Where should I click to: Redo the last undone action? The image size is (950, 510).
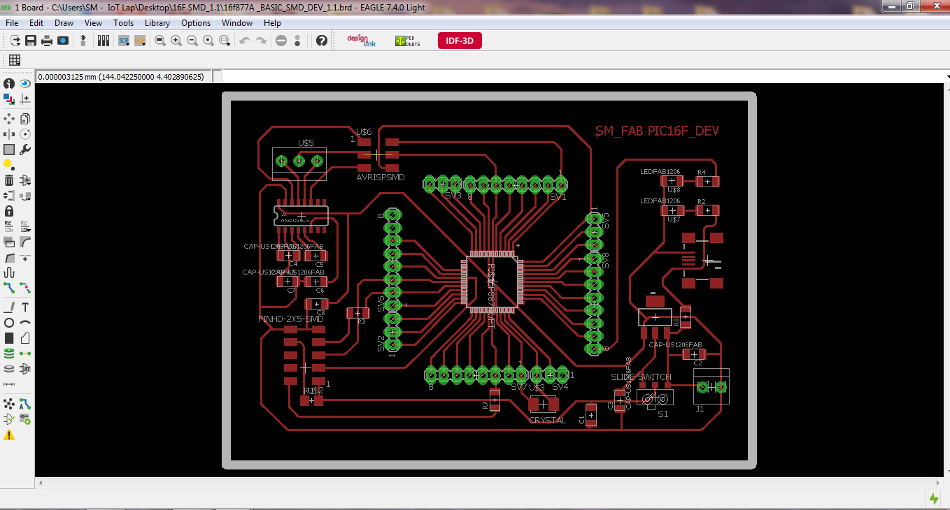(x=261, y=41)
